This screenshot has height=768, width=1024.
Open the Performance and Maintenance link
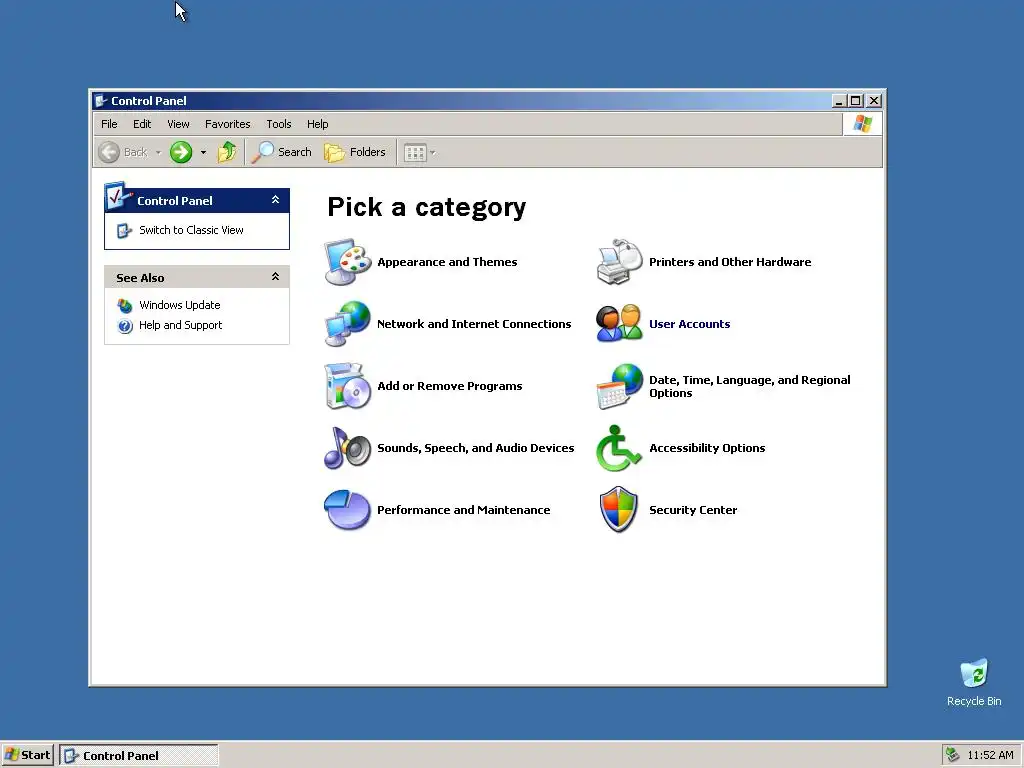point(464,510)
